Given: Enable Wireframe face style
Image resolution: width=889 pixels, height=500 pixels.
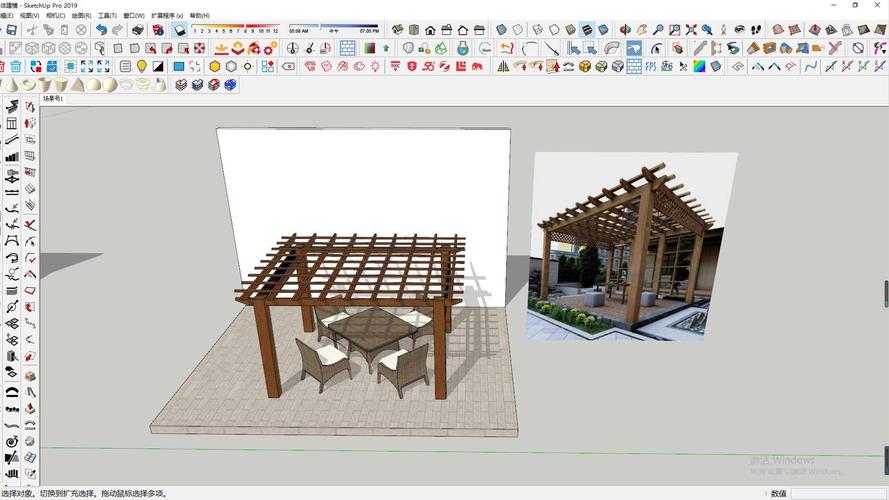Looking at the screenshot, I should (537, 29).
